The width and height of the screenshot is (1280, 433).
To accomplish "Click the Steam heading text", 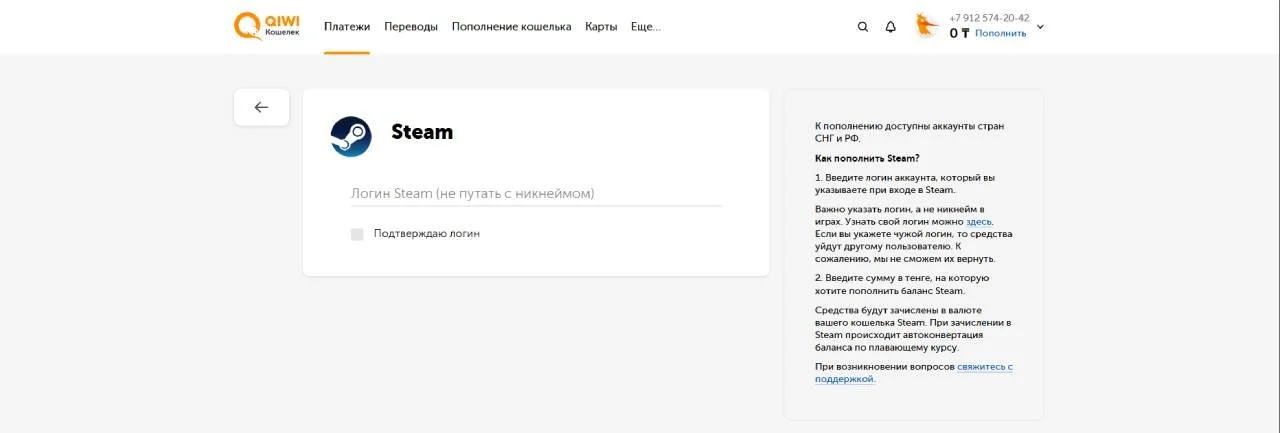I will click(x=422, y=132).
